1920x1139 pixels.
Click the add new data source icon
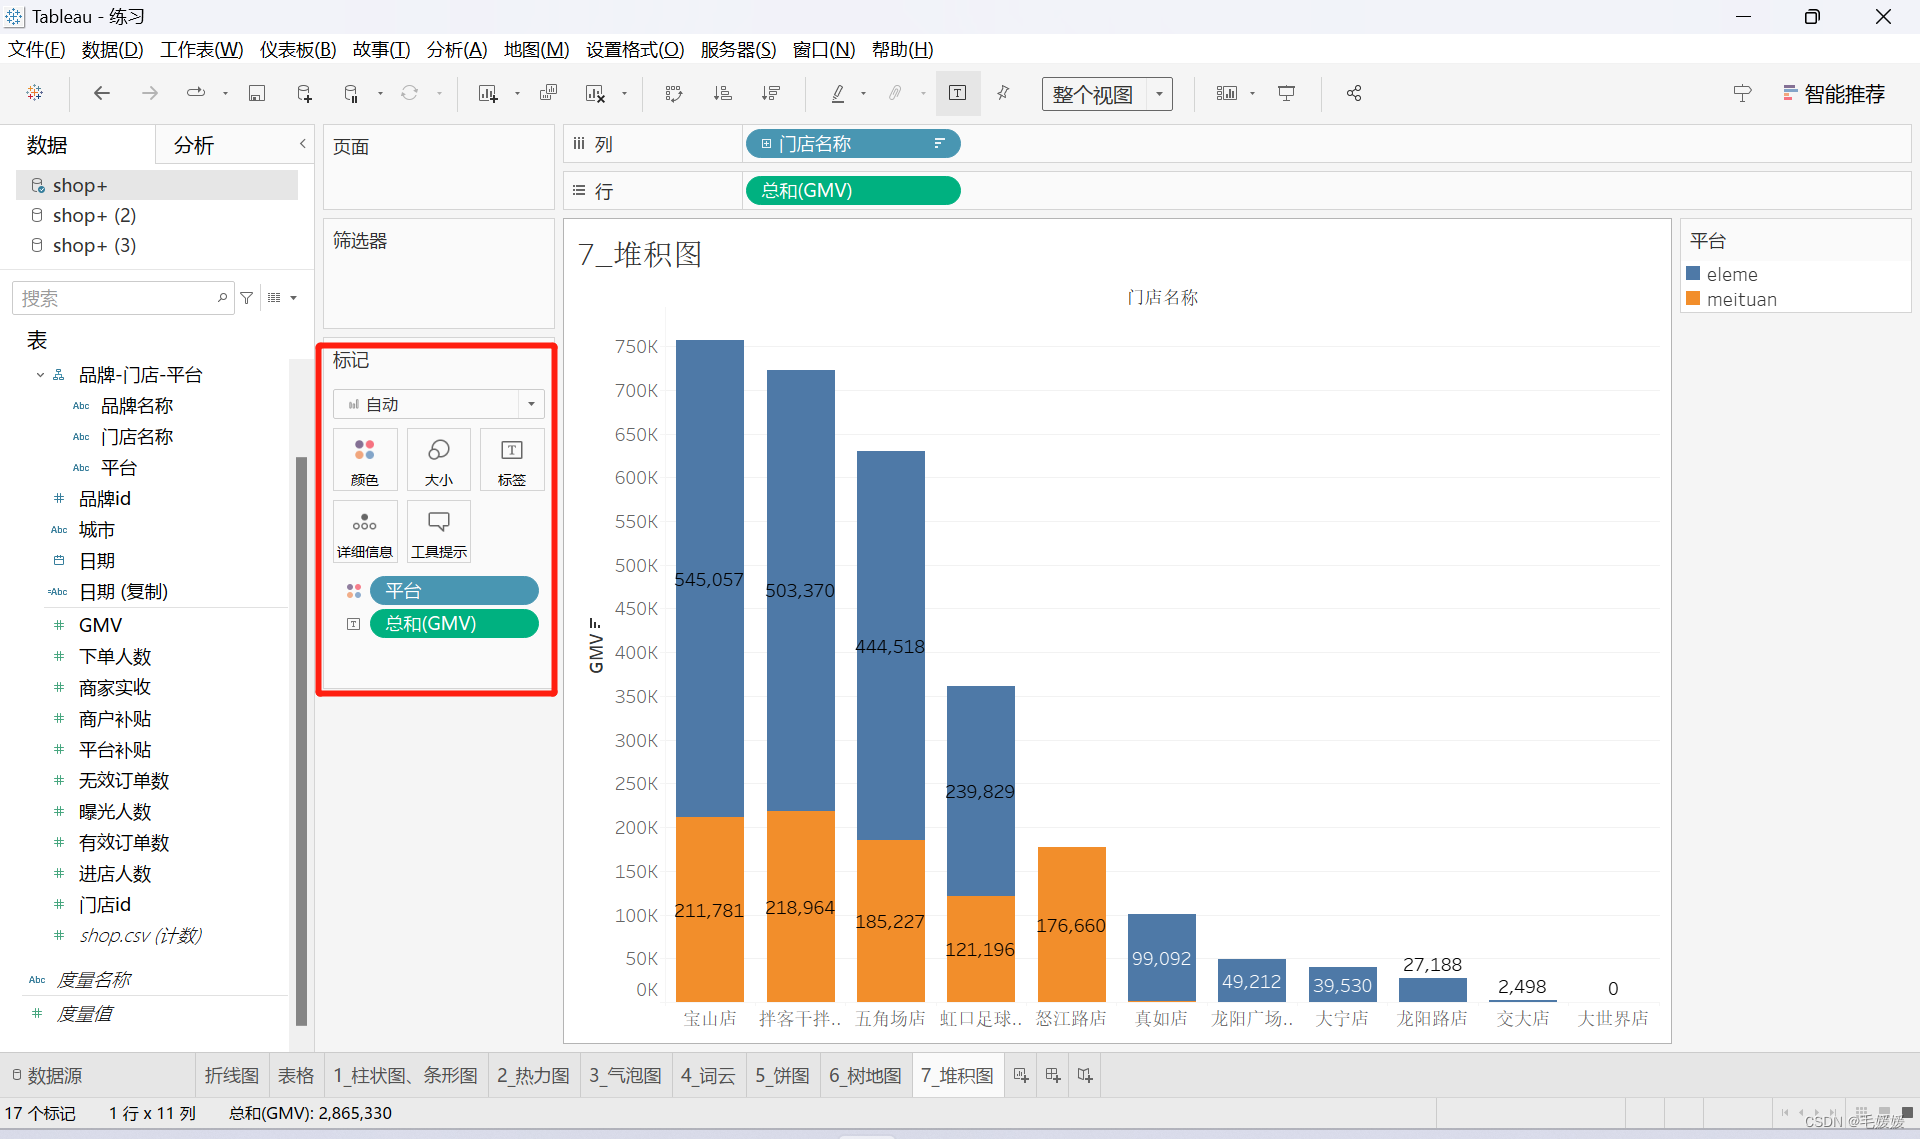tap(304, 93)
